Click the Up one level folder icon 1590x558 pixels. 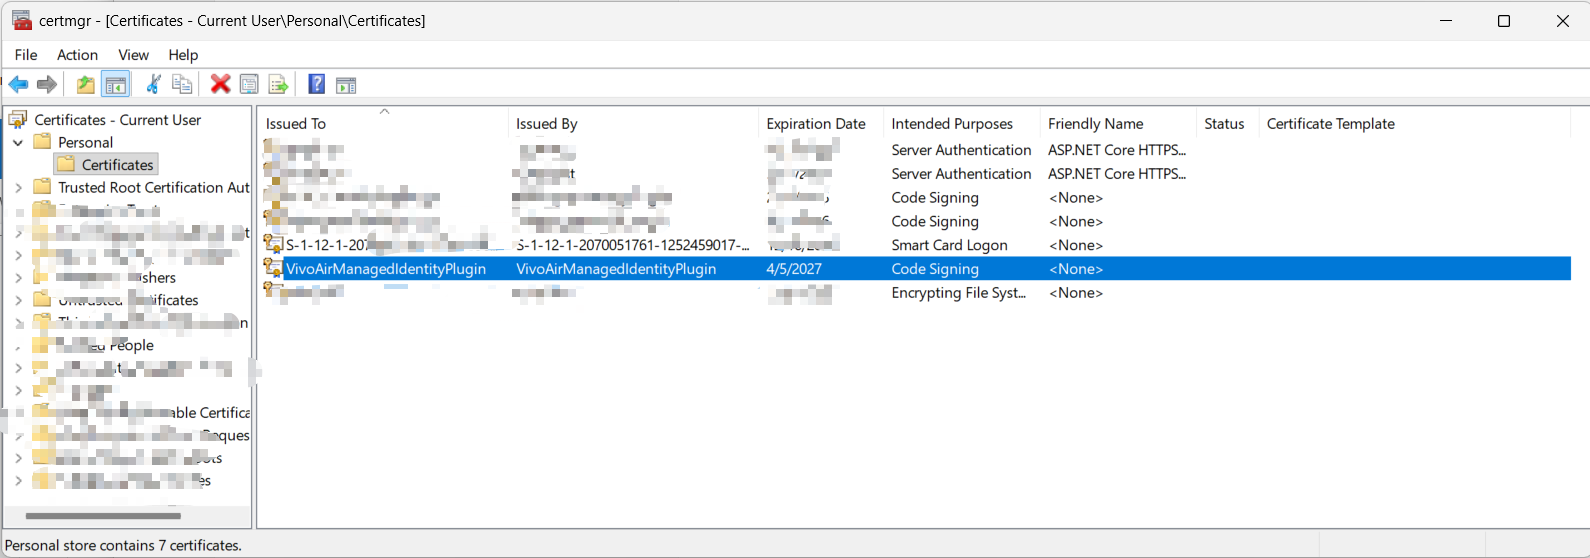[x=86, y=85]
